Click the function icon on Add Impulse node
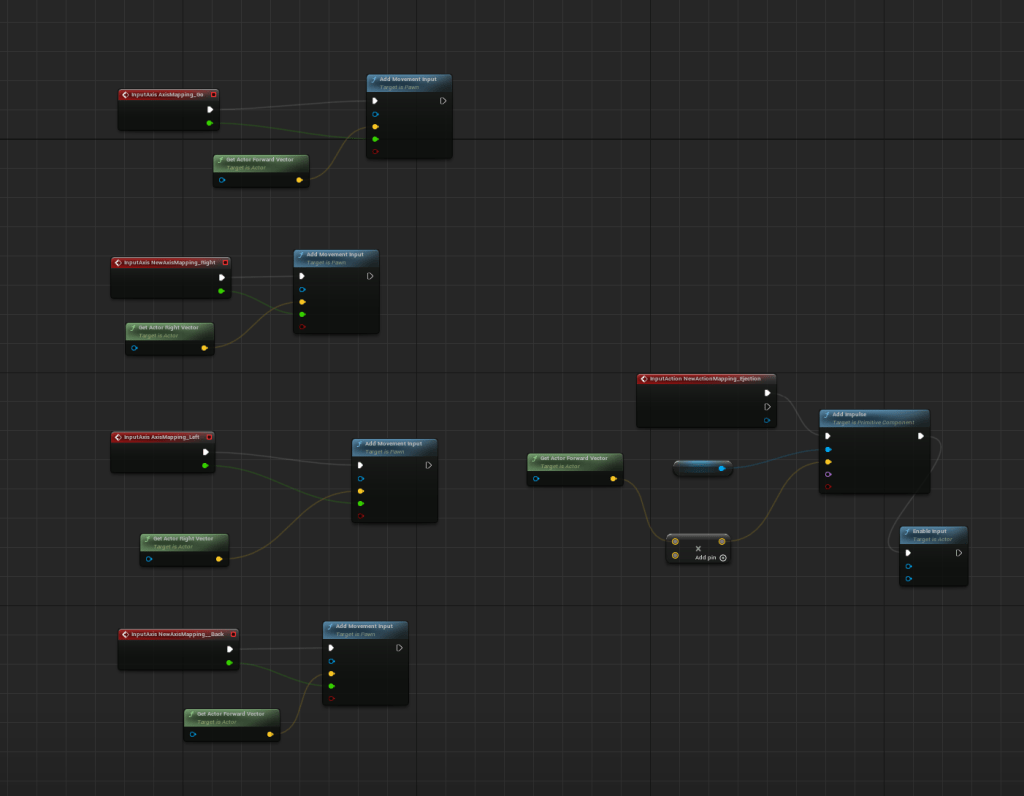This screenshot has height=796, width=1024. [826, 414]
